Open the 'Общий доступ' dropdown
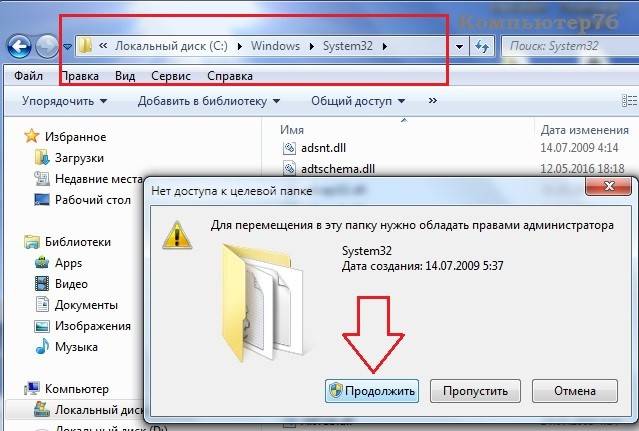This screenshot has width=639, height=431. [358, 101]
